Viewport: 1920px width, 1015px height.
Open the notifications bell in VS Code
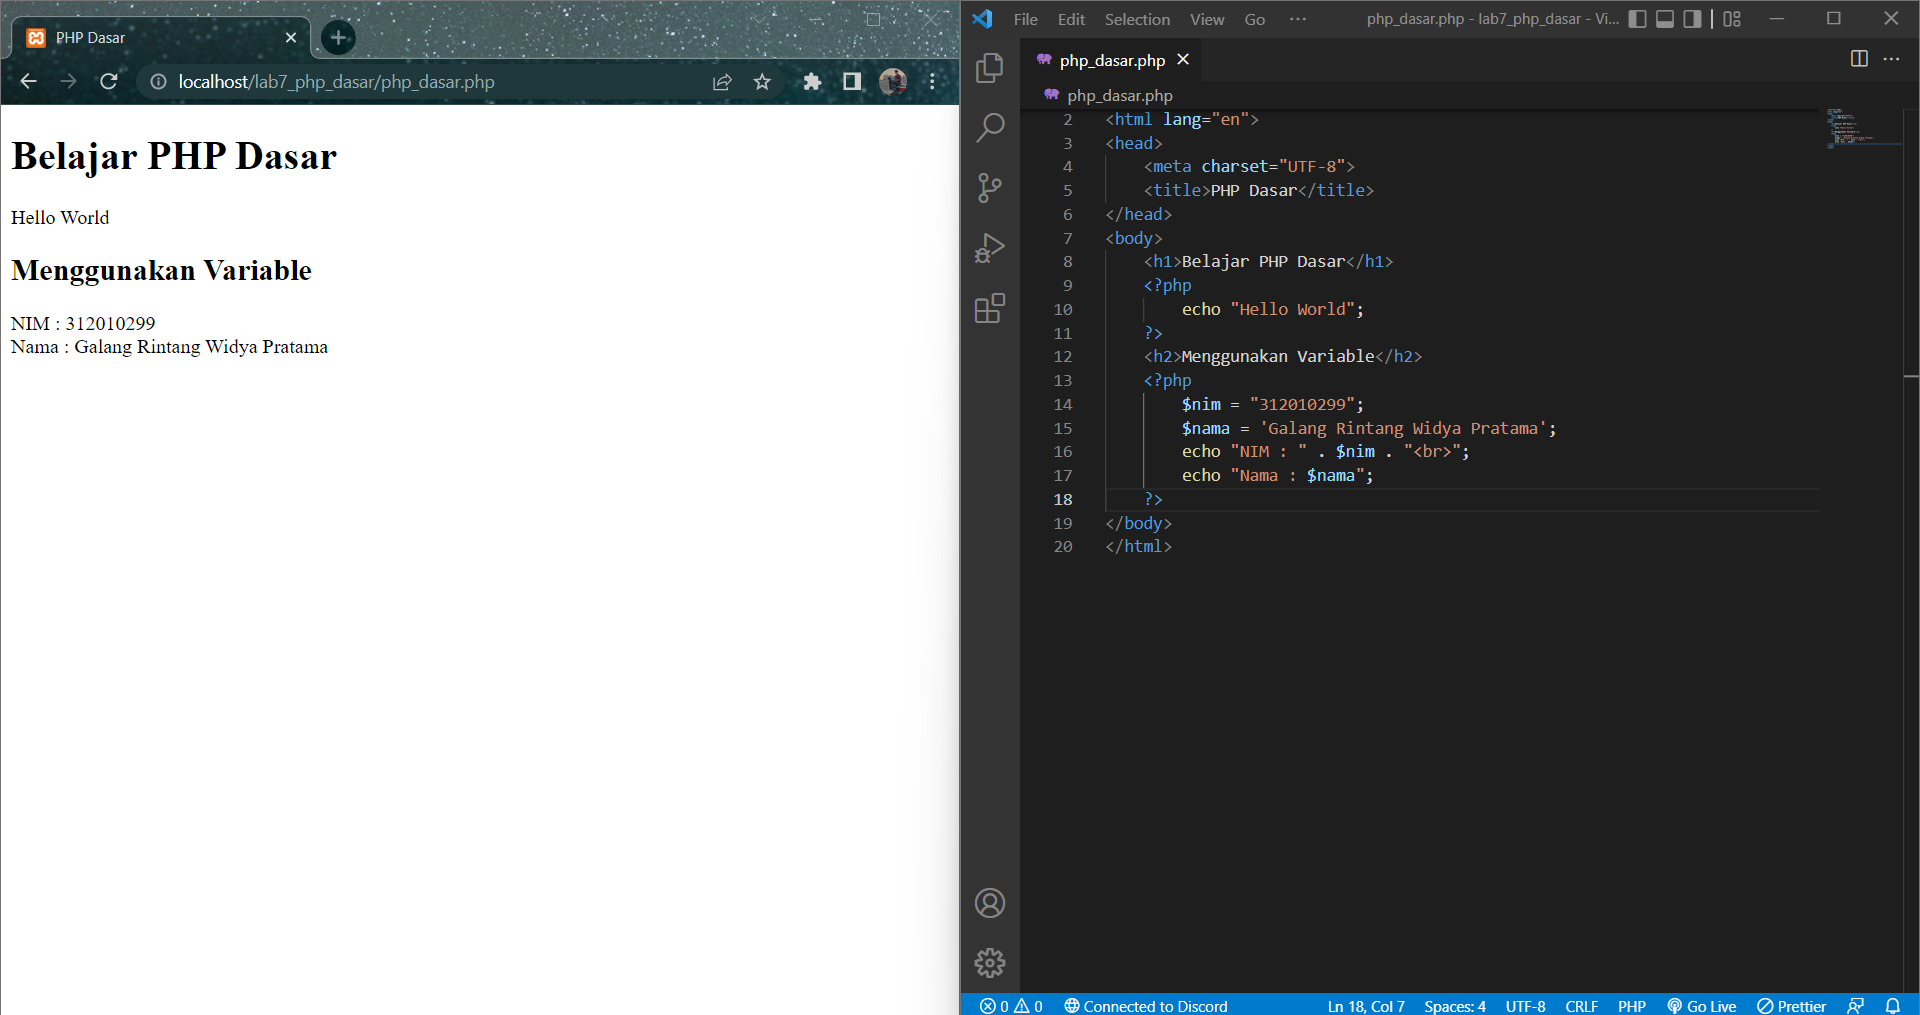click(1894, 1006)
